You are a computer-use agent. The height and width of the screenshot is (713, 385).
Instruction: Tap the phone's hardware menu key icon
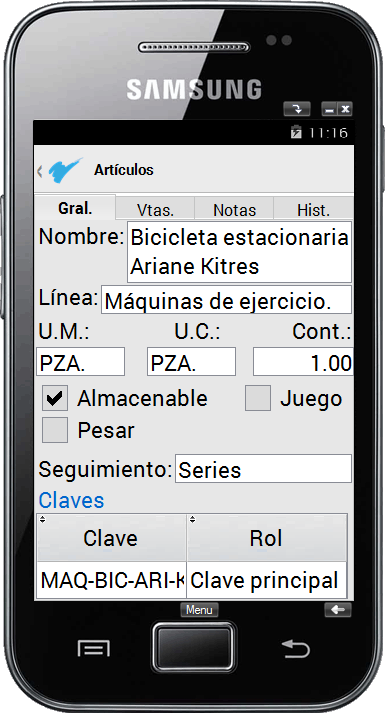tap(94, 648)
